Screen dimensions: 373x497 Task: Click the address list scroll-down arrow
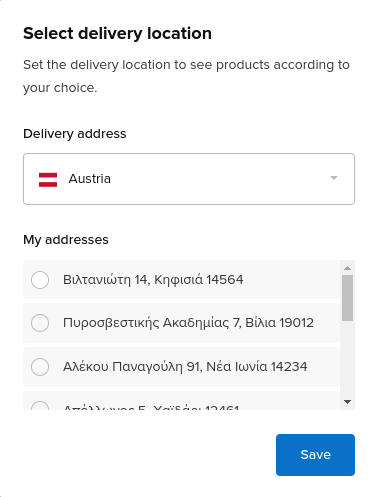click(x=347, y=402)
